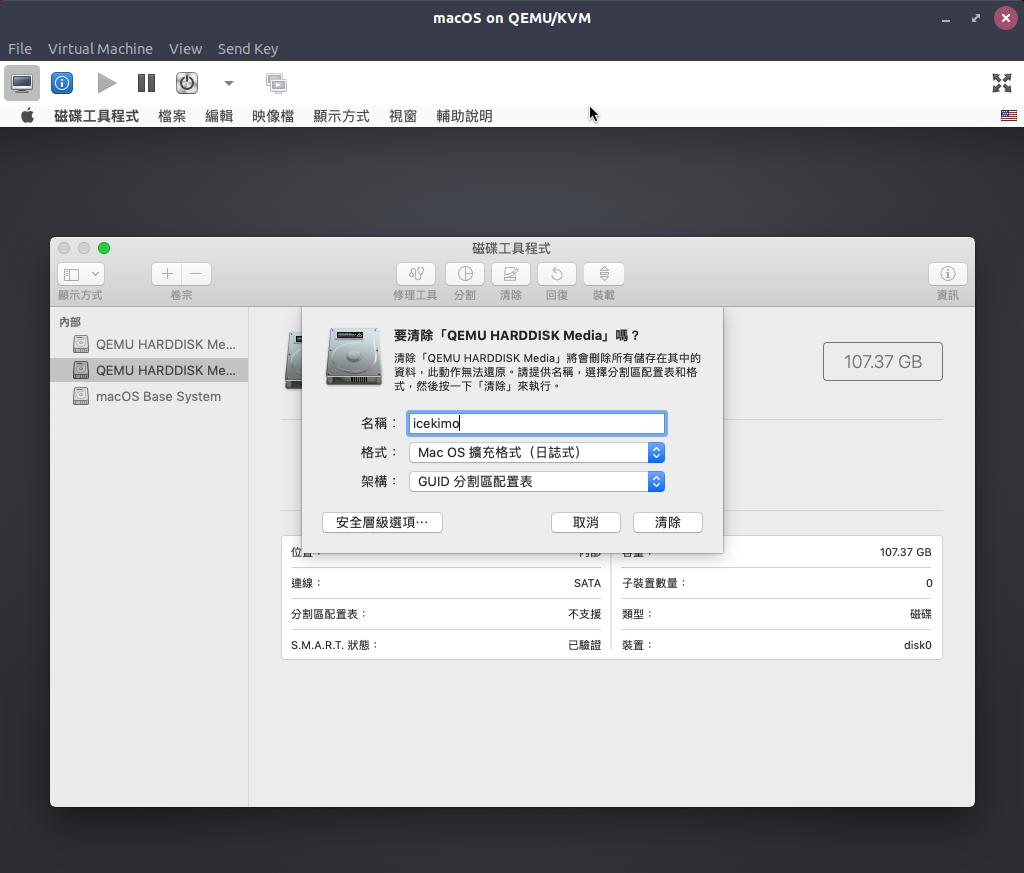This screenshot has width=1024, height=873.
Task: Select the first QEMU HARDDISK Media disk
Action: [x=150, y=344]
